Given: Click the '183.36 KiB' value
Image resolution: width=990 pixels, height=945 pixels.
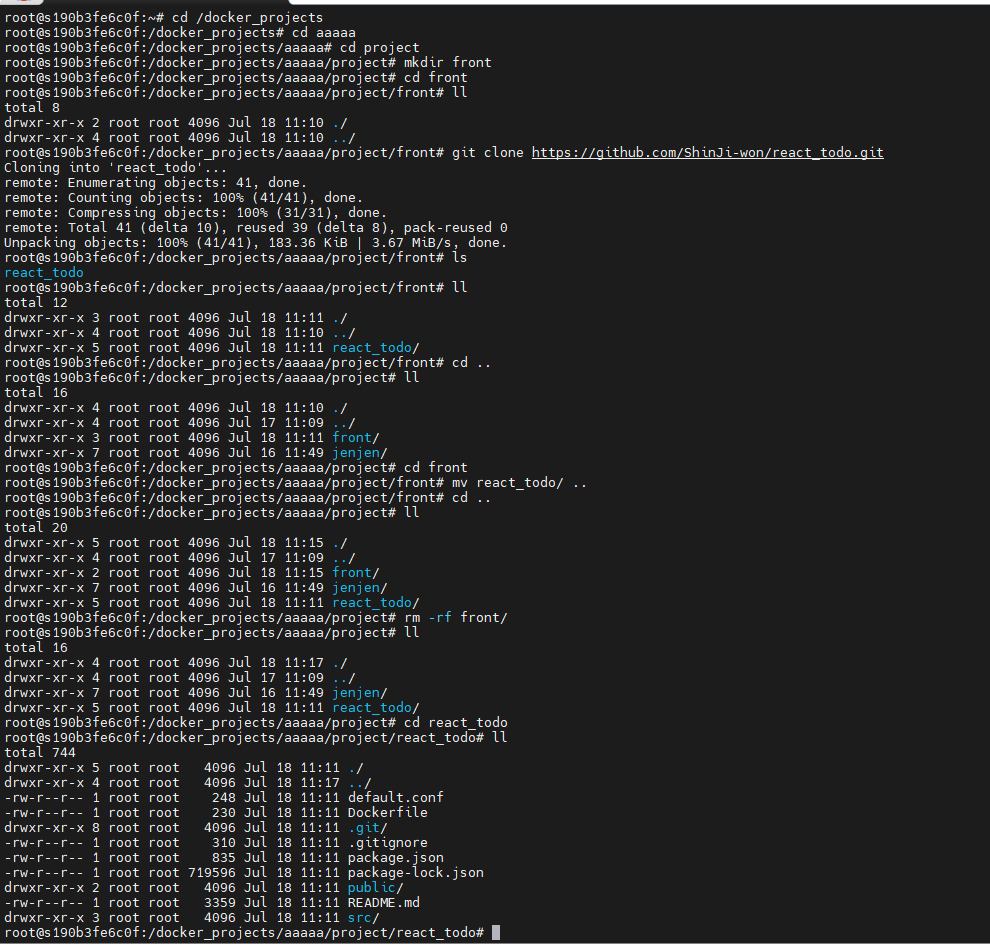Looking at the screenshot, I should [307, 243].
